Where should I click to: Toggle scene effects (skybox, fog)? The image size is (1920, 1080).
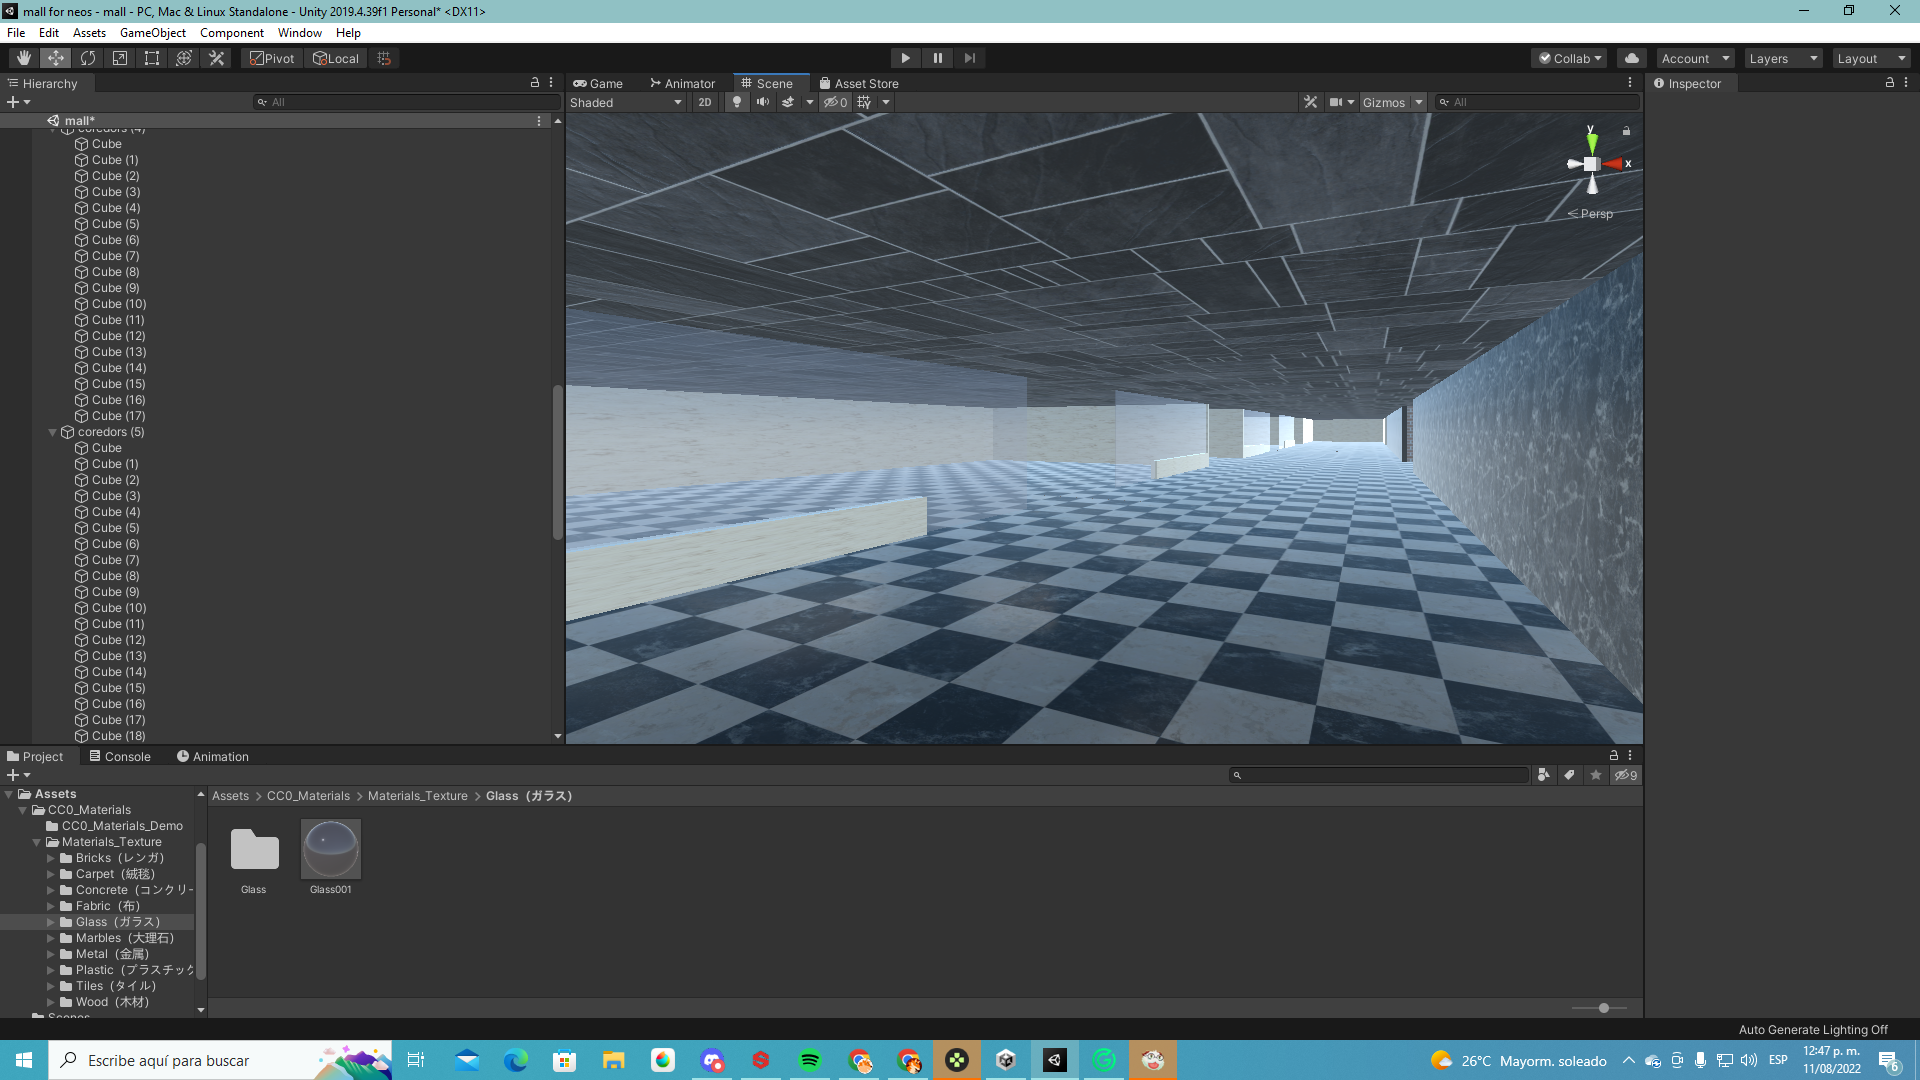tap(788, 102)
